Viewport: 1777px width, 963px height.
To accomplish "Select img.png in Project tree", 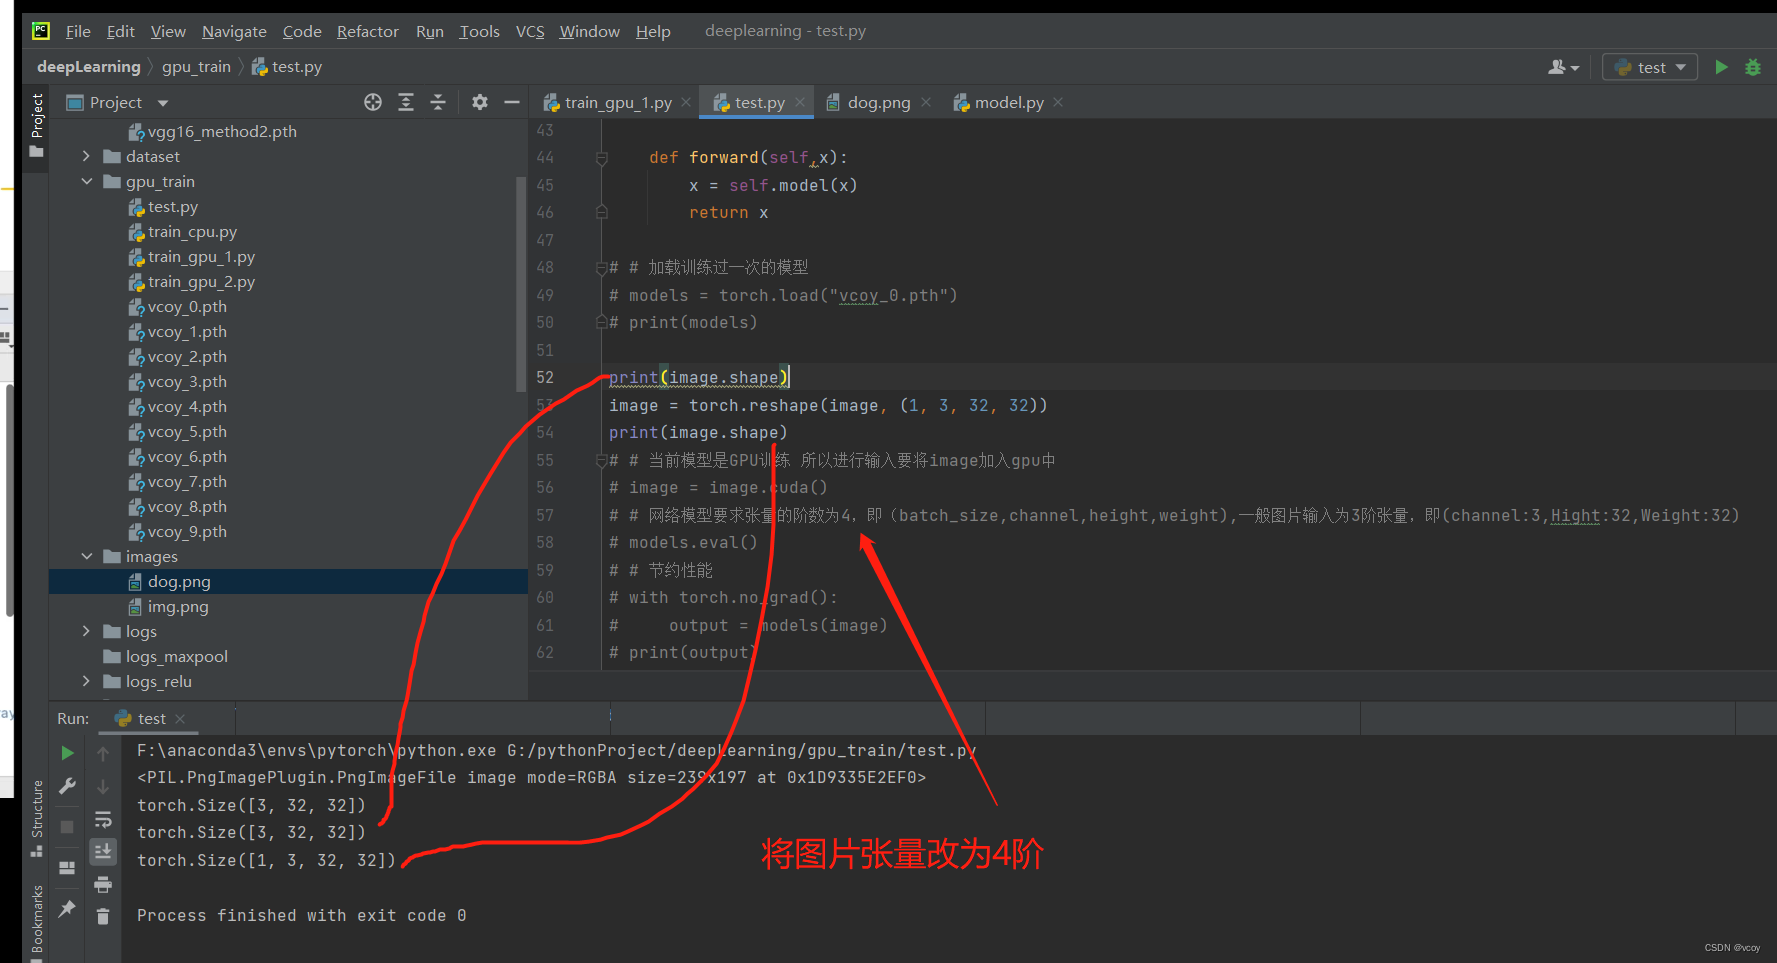I will [x=178, y=606].
